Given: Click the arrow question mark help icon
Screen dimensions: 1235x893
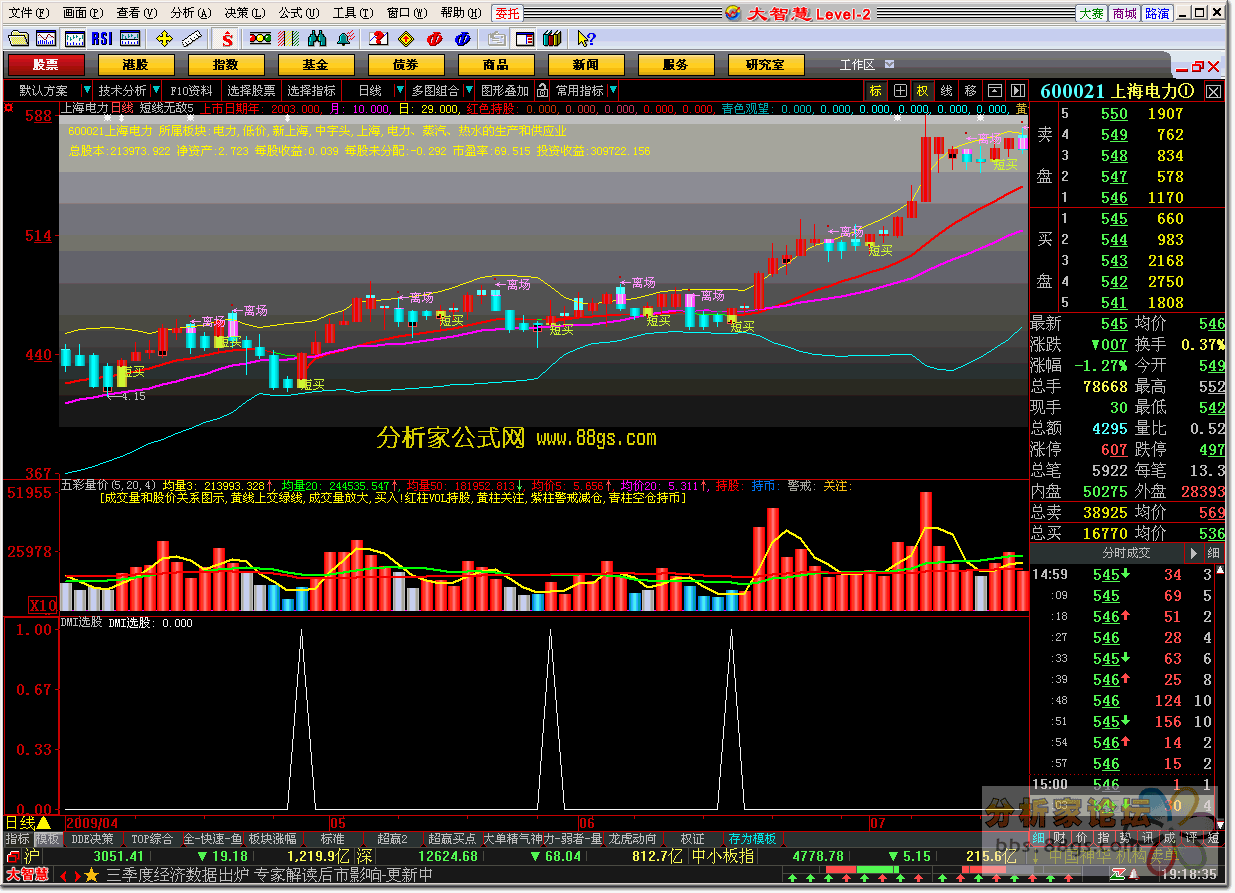Looking at the screenshot, I should (587, 39).
